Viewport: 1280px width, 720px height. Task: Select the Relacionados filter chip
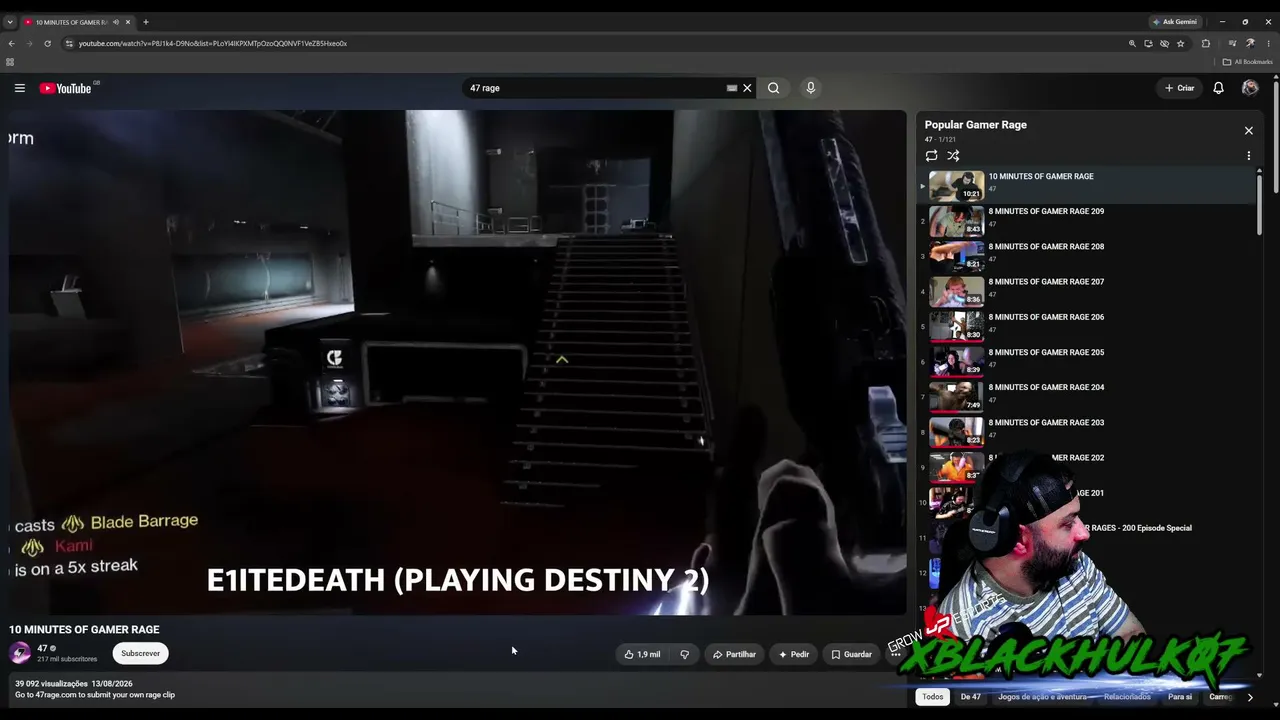[x=1127, y=697]
